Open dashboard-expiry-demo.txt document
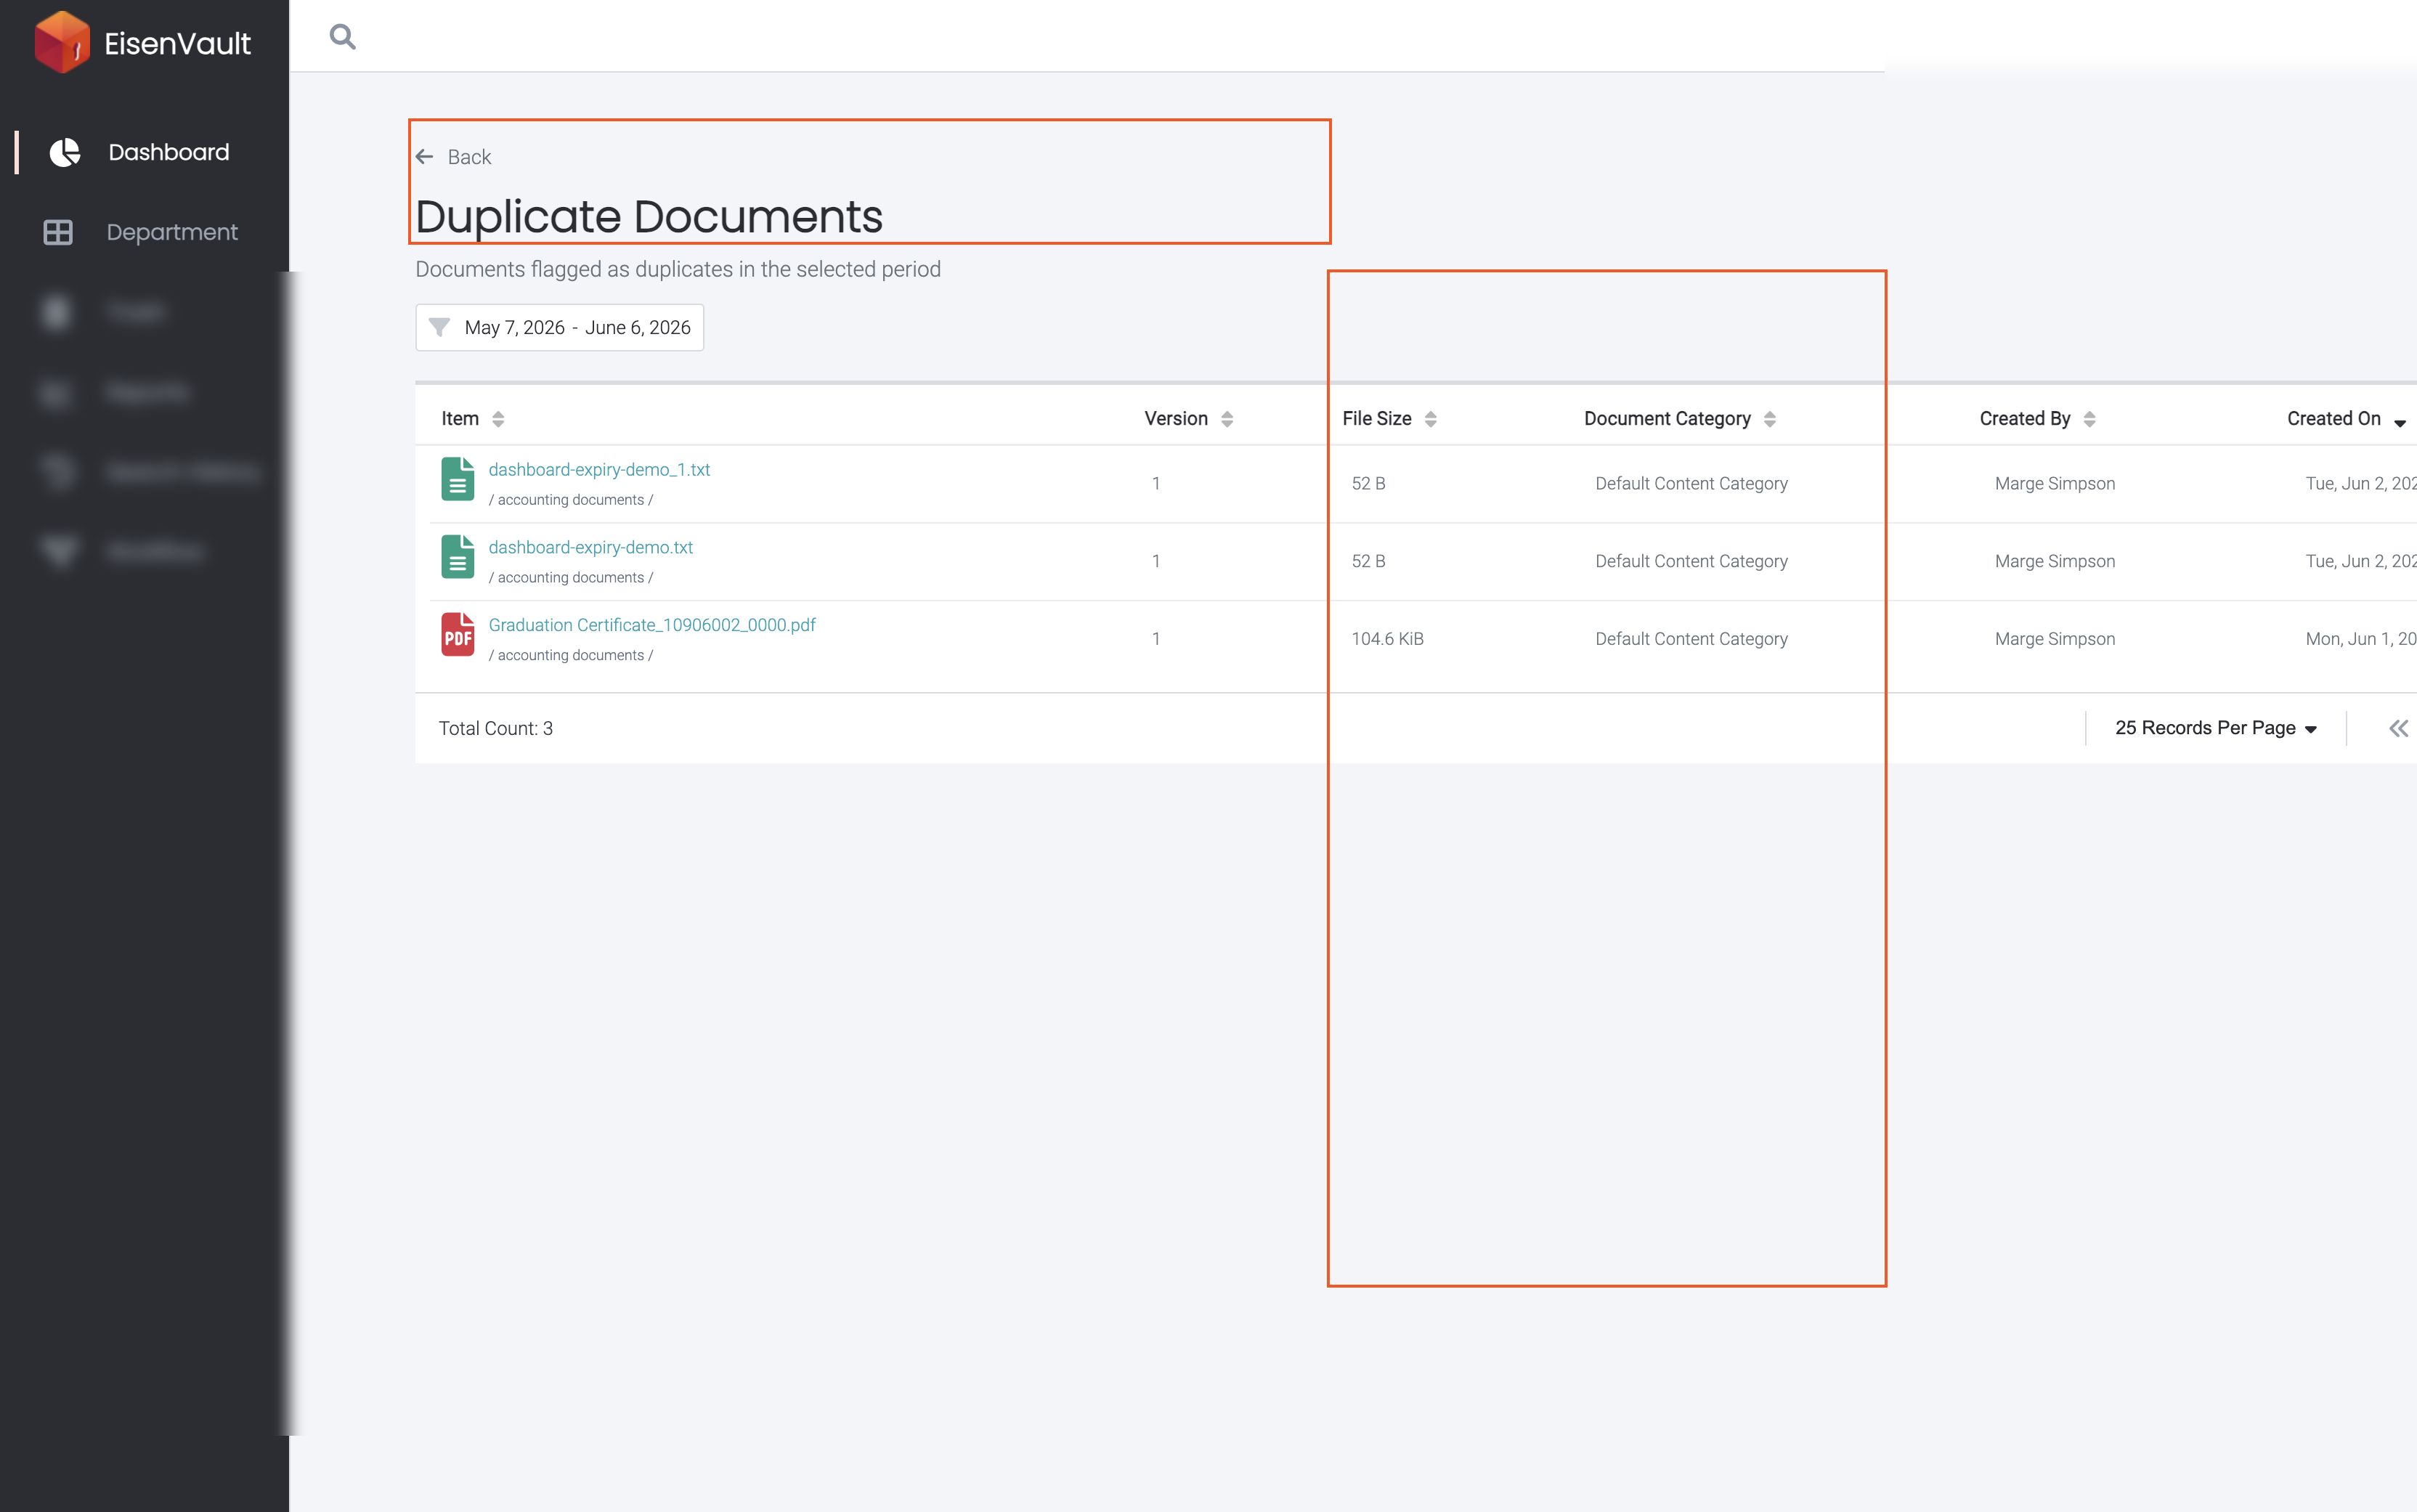Screen dimensions: 2417x1512 point(591,547)
